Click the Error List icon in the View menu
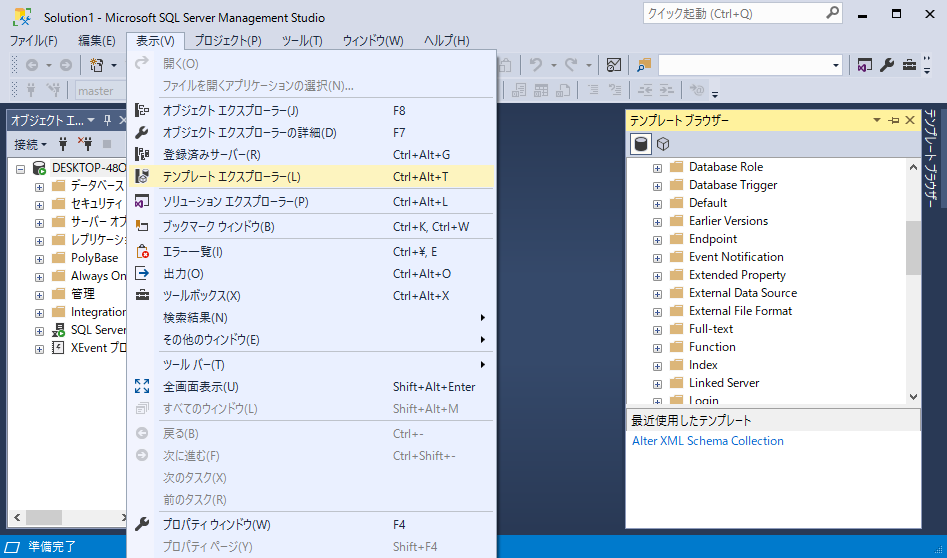This screenshot has width=947, height=558. click(142, 252)
